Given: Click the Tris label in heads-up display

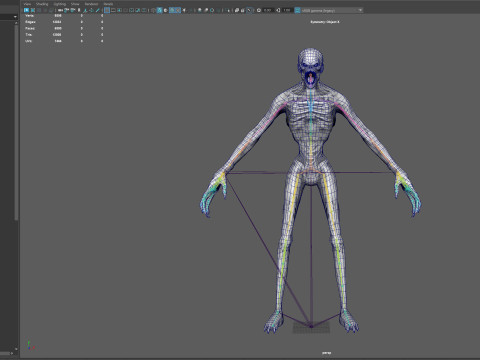Looking at the screenshot, I should (x=29, y=35).
